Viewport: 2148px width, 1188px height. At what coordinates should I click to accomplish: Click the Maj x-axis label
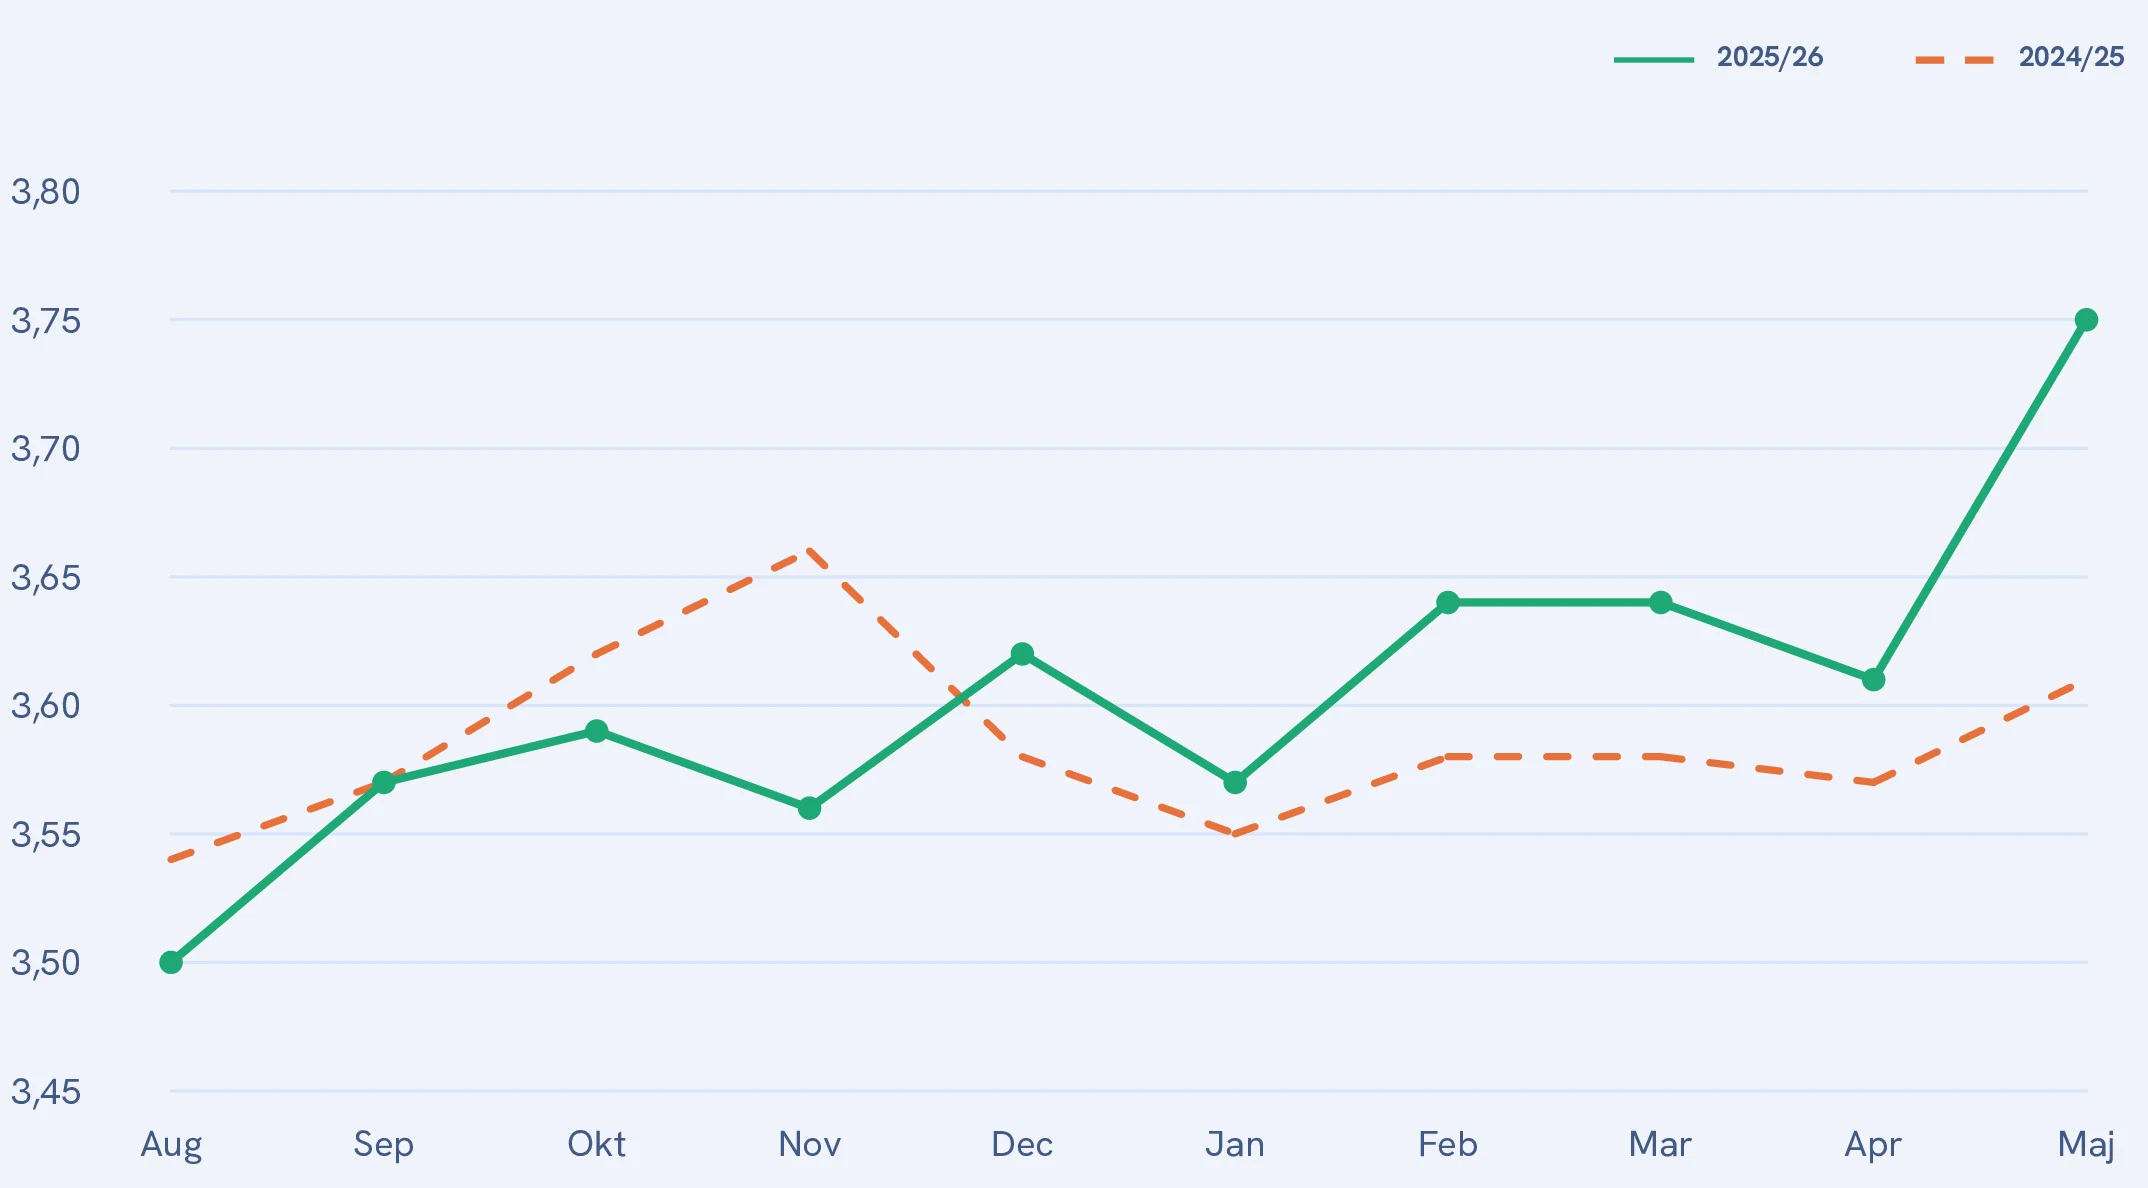[x=2086, y=1145]
